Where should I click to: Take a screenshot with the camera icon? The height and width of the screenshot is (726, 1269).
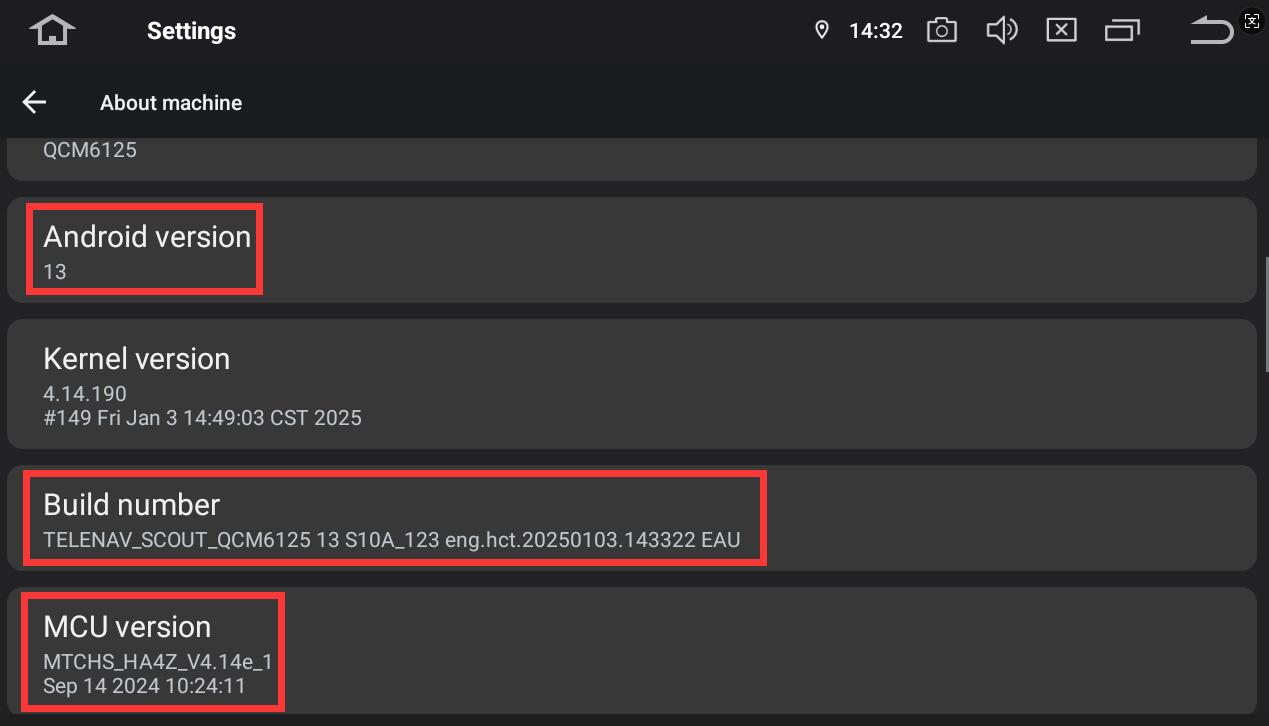[x=941, y=30]
